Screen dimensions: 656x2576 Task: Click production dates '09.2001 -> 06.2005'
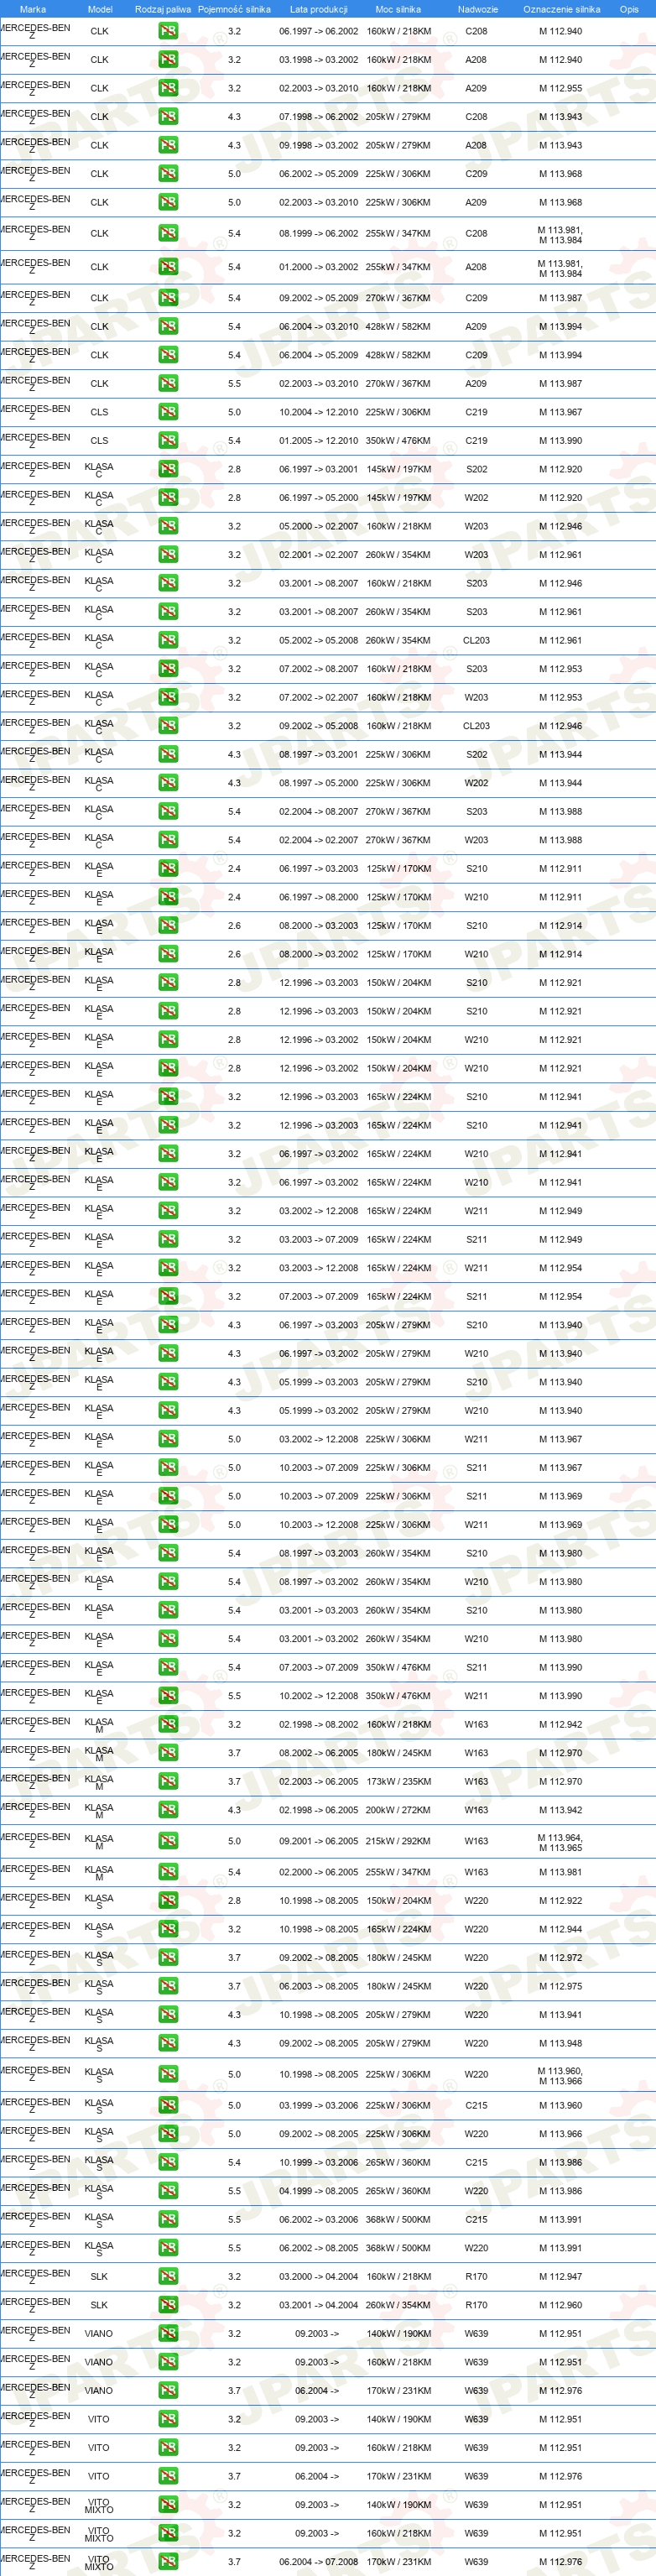click(x=319, y=1841)
